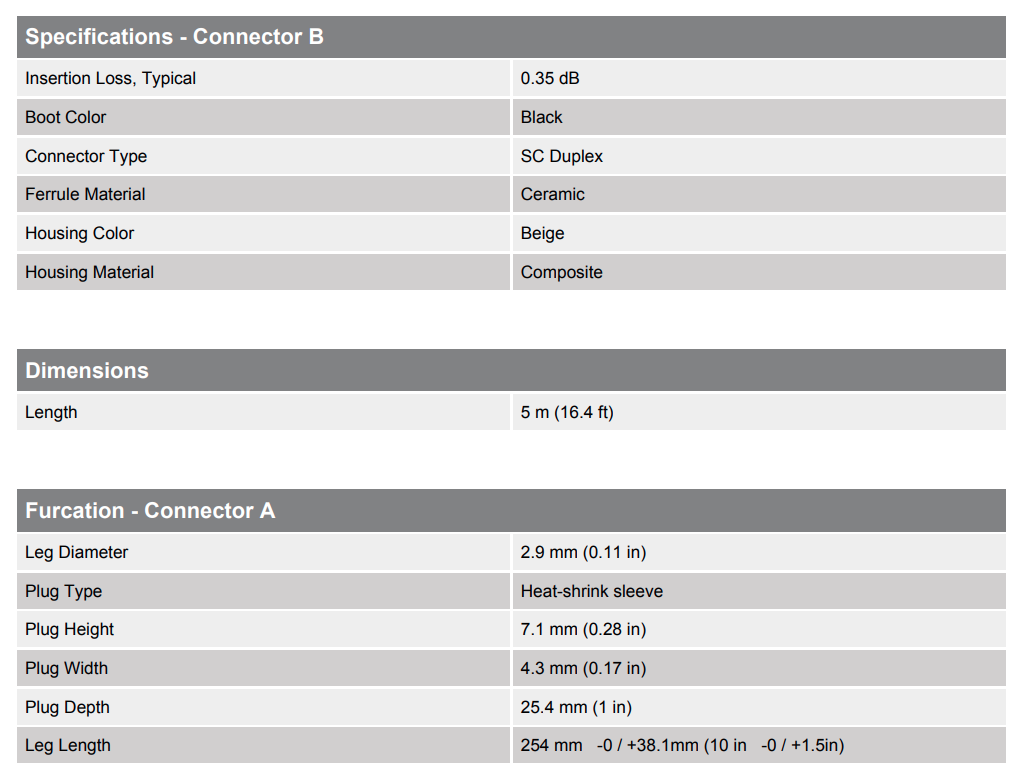Click the Heat-shrink sleeve value
The height and width of the screenshot is (782, 1027).
tap(591, 591)
